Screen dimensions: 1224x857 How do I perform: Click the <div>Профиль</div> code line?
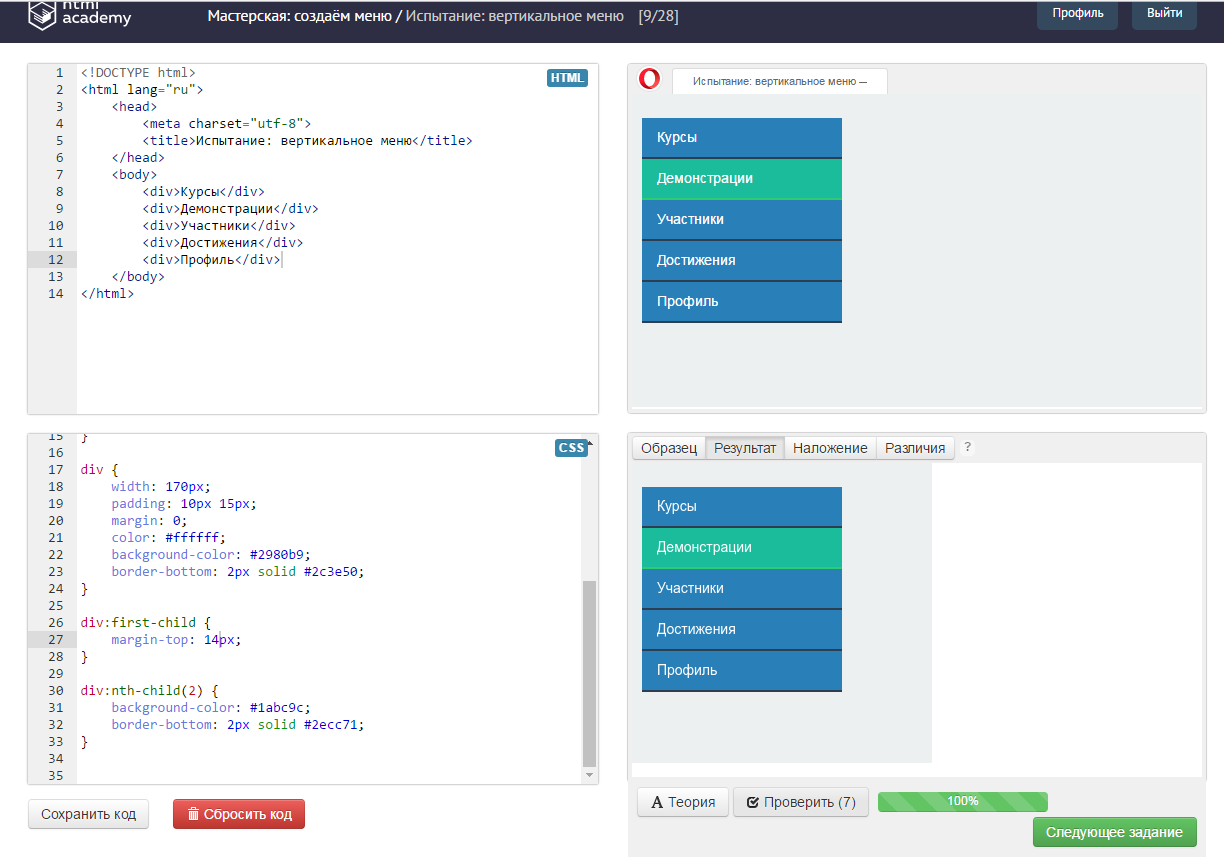pos(211,260)
